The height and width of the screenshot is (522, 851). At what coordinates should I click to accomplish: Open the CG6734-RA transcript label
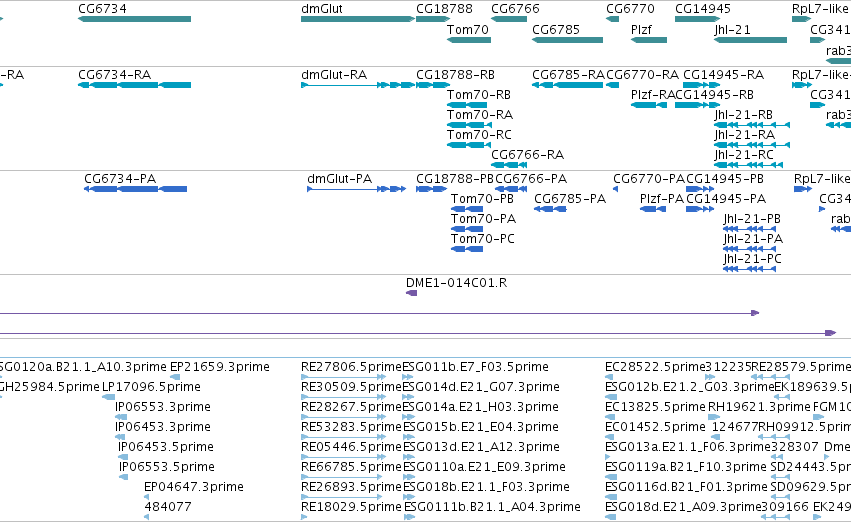click(x=115, y=74)
